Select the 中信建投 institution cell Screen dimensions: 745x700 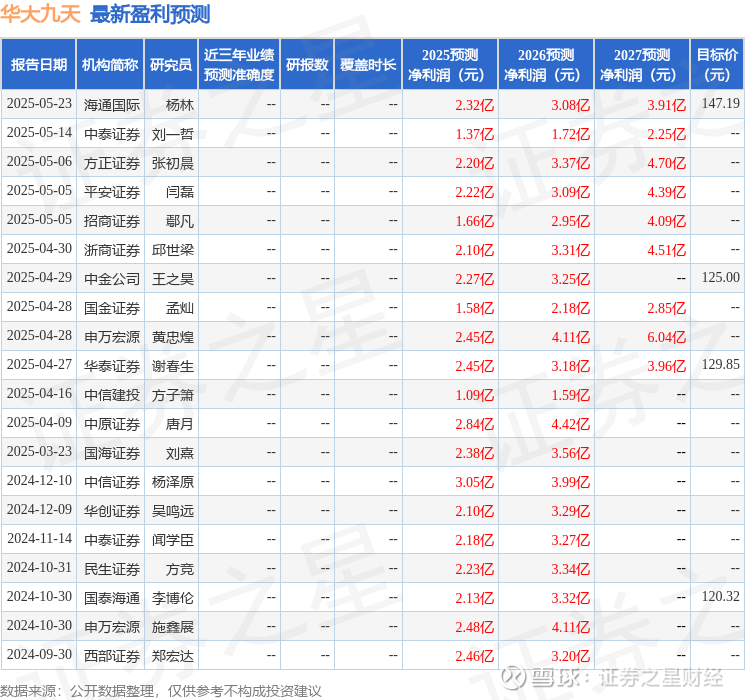[x=112, y=395]
